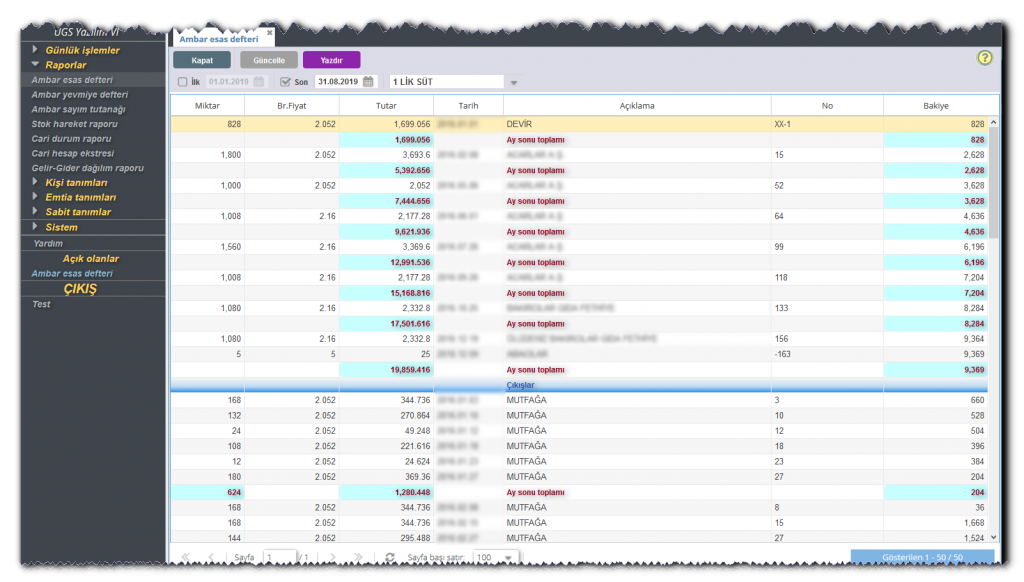
Task: Click the Çıkışlar section header
Action: pyautogui.click(x=520, y=385)
